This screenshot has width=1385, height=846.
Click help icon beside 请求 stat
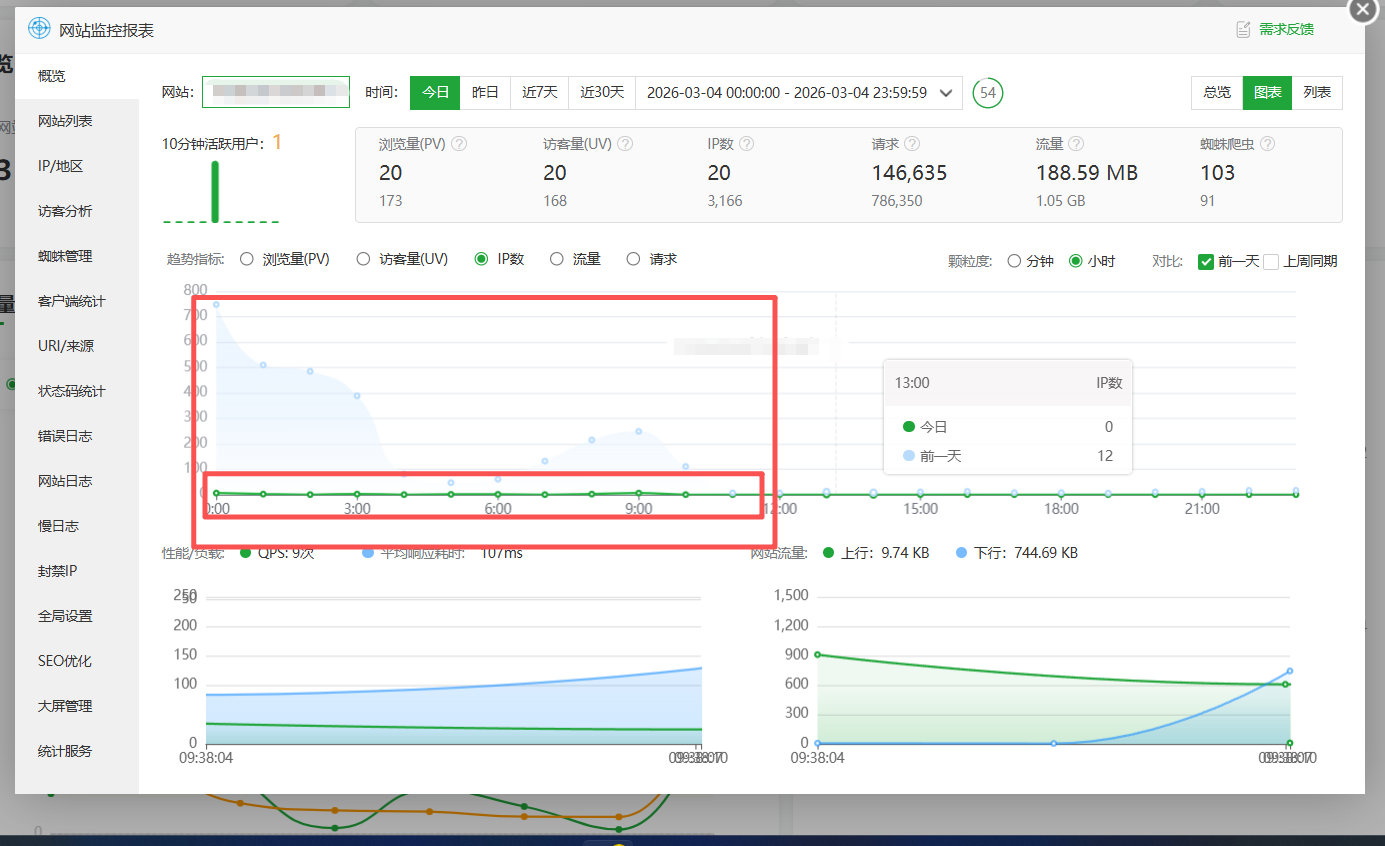click(x=912, y=144)
